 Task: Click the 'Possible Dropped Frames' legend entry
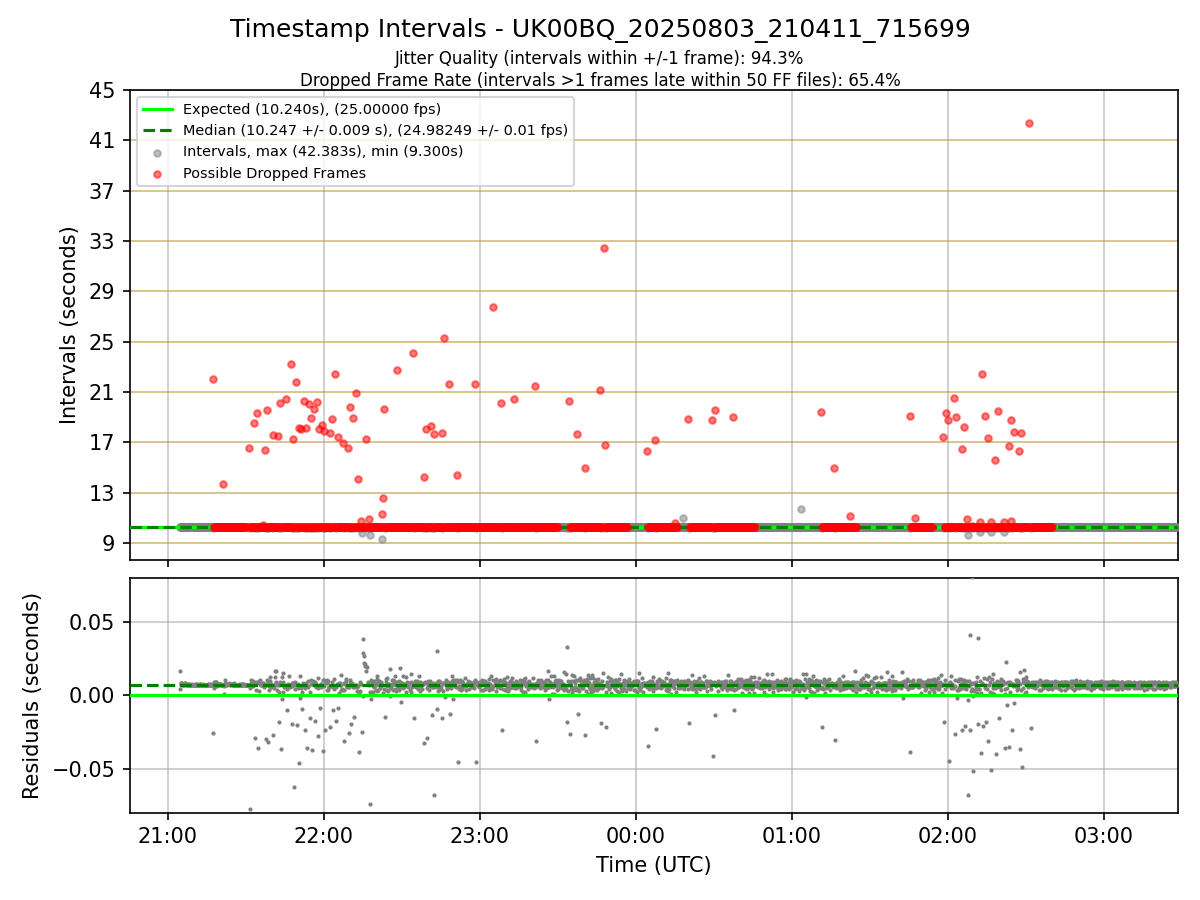274,173
